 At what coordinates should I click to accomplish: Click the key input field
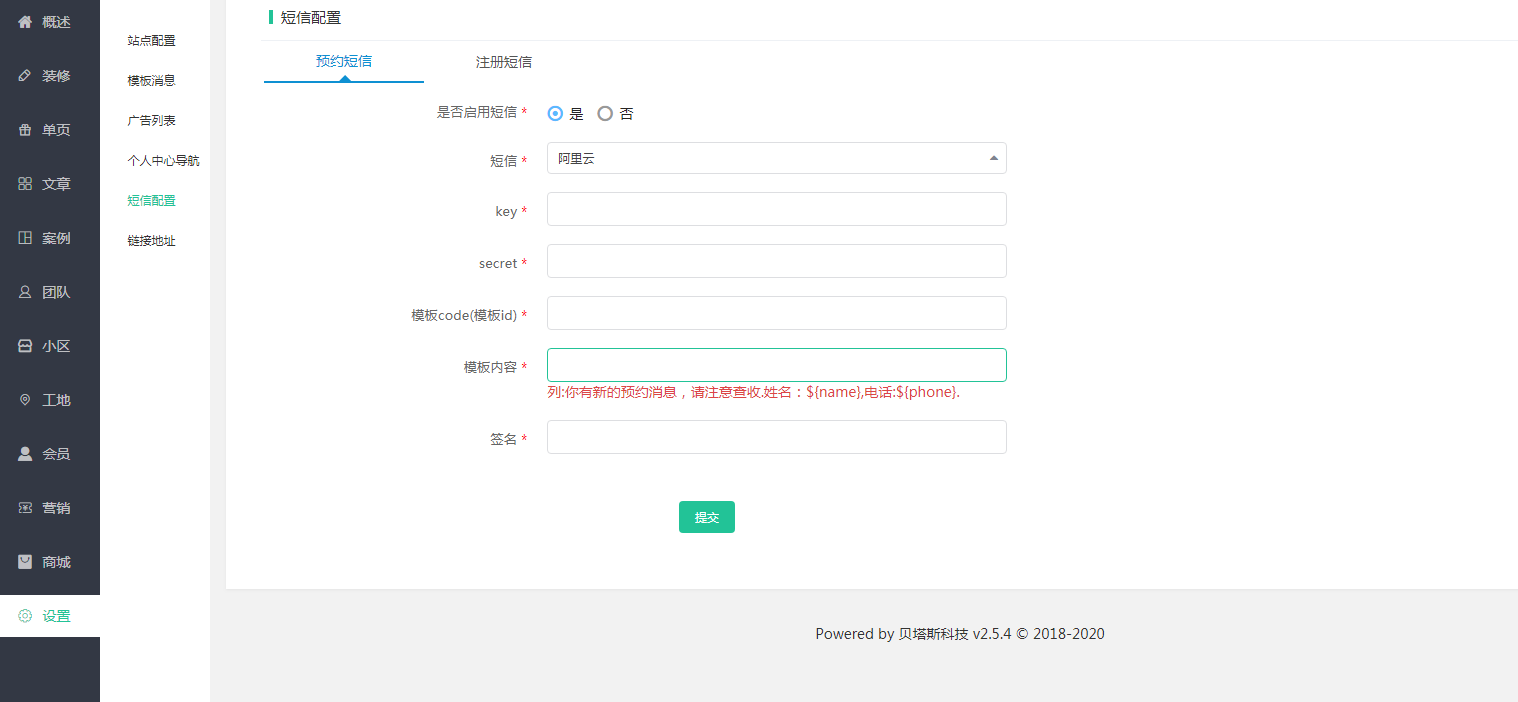pyautogui.click(x=776, y=209)
